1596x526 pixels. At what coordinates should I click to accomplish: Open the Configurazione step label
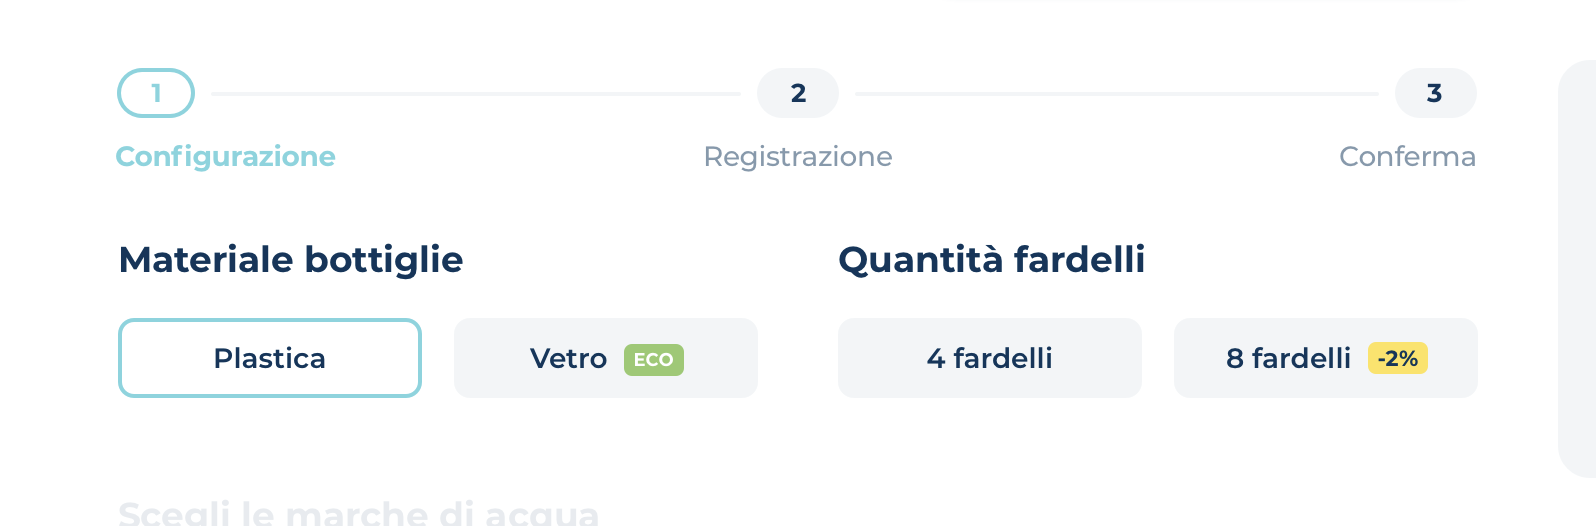pyautogui.click(x=226, y=157)
